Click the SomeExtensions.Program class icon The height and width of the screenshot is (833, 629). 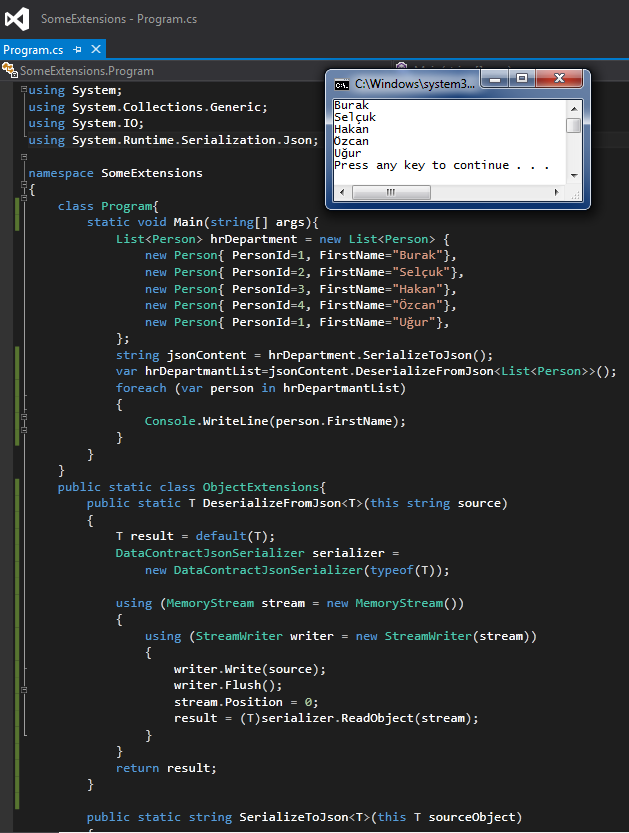(10, 71)
